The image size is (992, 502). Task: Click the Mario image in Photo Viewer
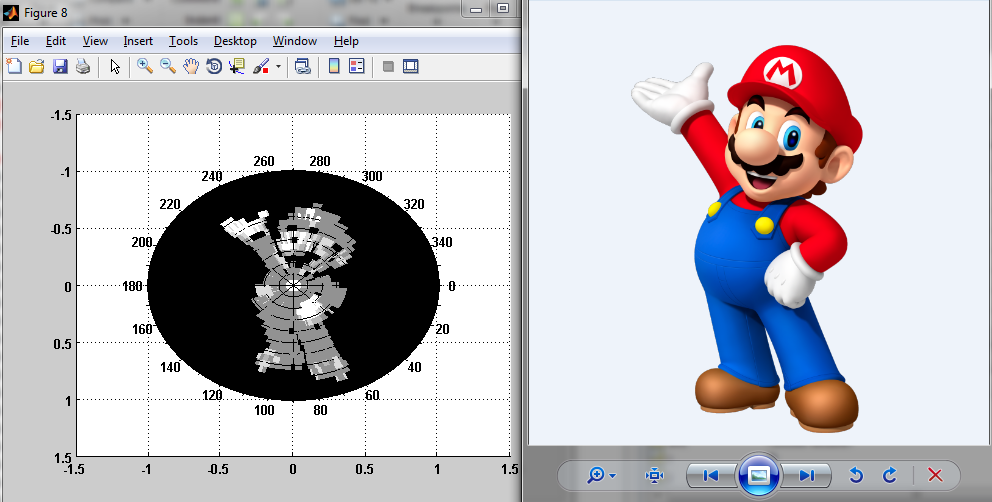747,241
